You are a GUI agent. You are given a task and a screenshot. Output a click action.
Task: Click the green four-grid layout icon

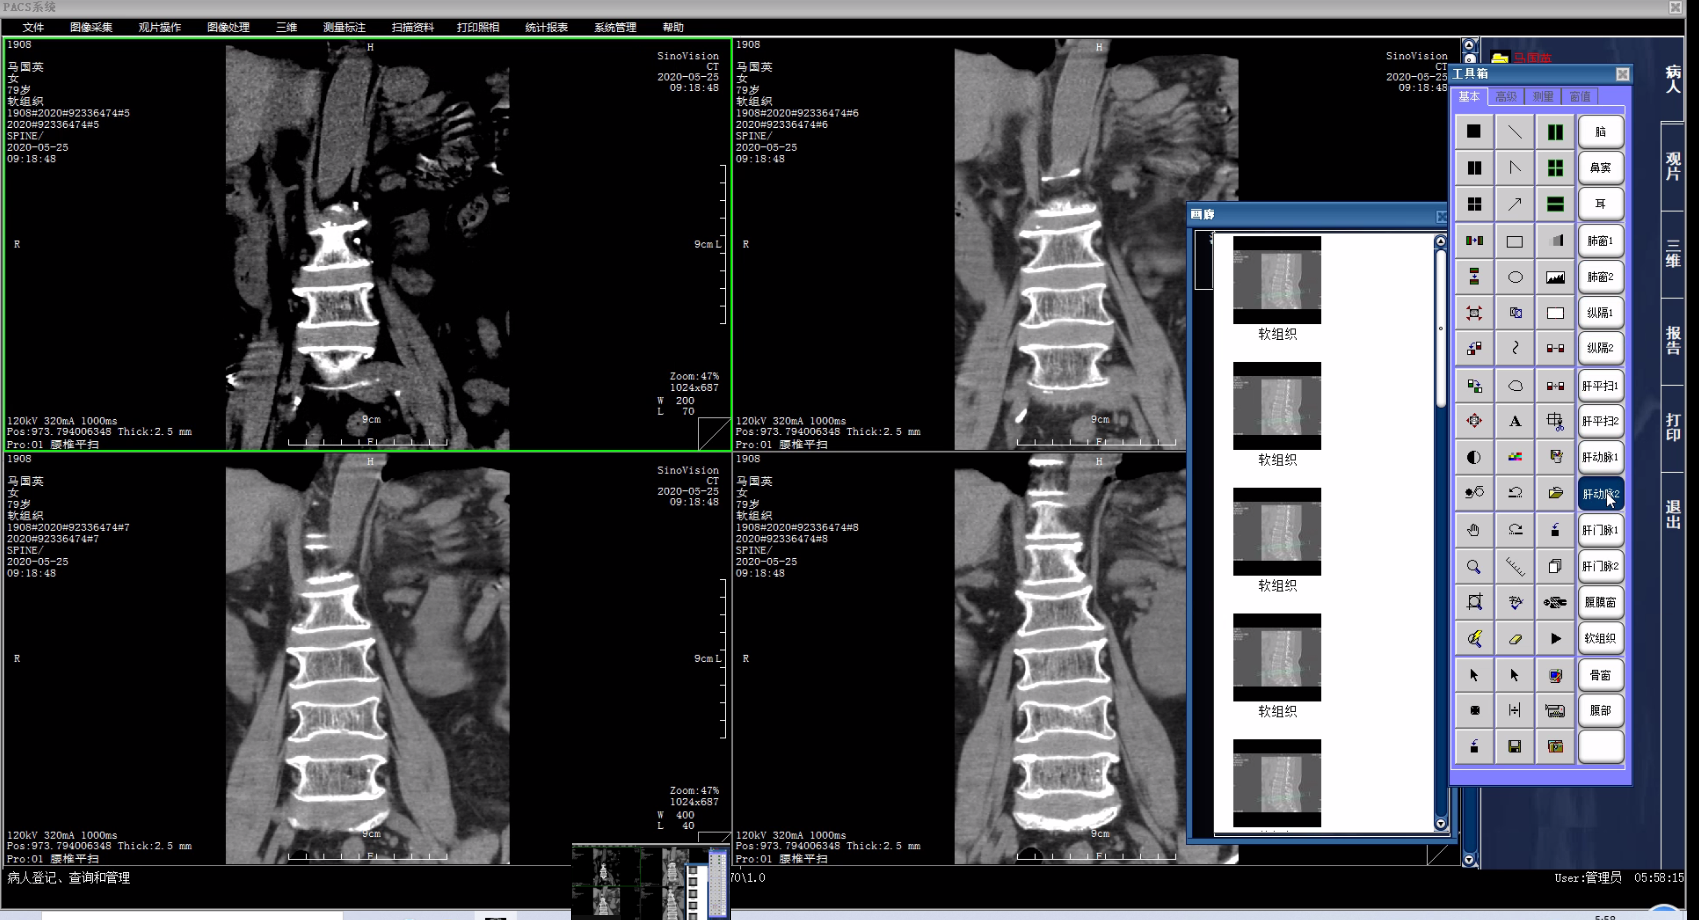coord(1555,168)
